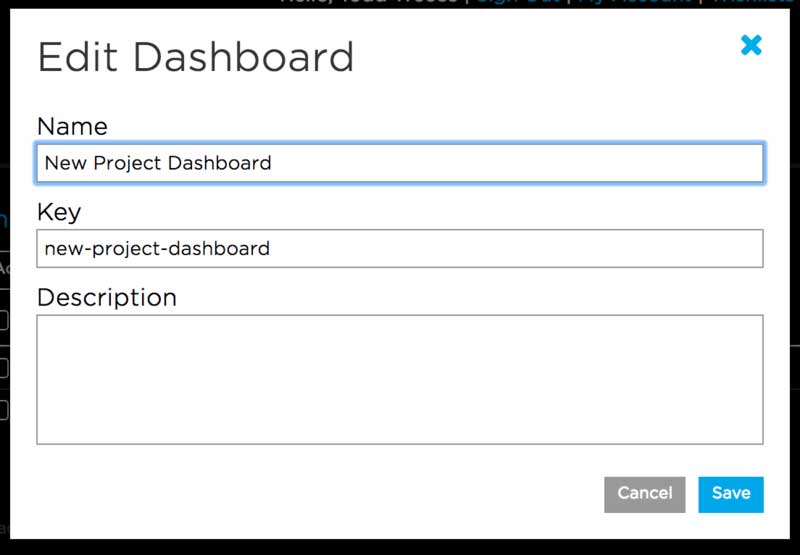
Task: Toggle the first checkbox at the left edge
Action: (x=3, y=321)
